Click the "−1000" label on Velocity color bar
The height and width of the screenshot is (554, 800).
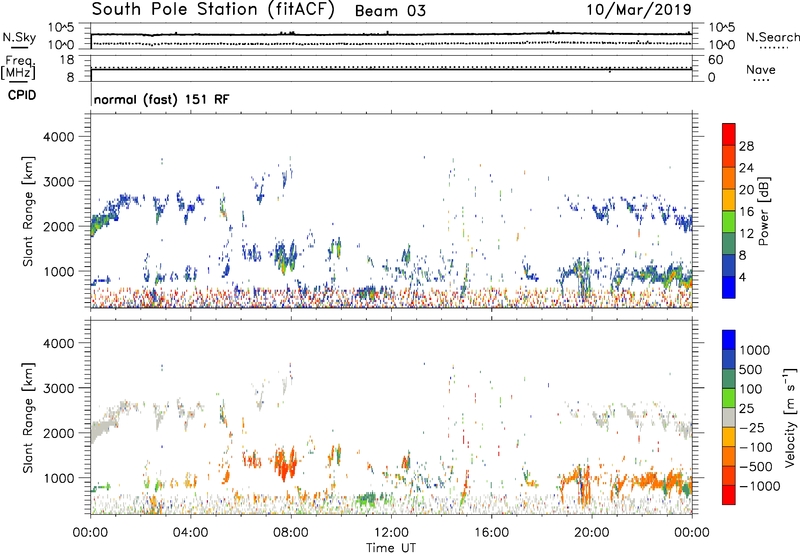(760, 486)
